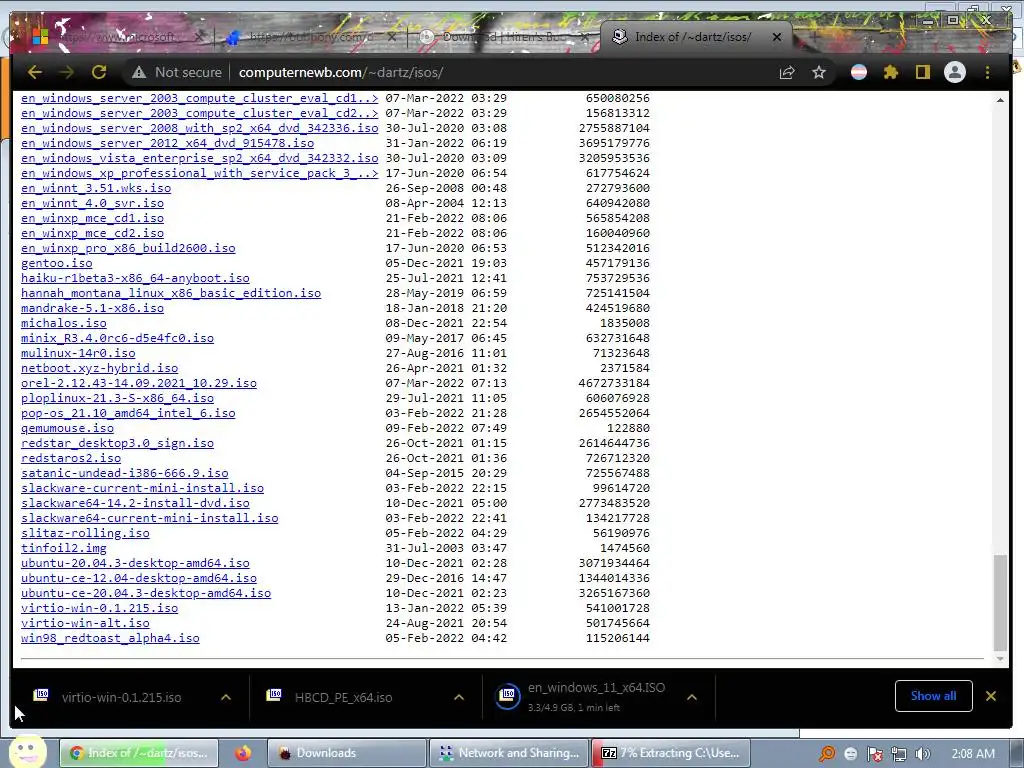Viewport: 1024px width, 768px height.
Task: Click the page scrollbar thumb
Action: coord(1000,602)
